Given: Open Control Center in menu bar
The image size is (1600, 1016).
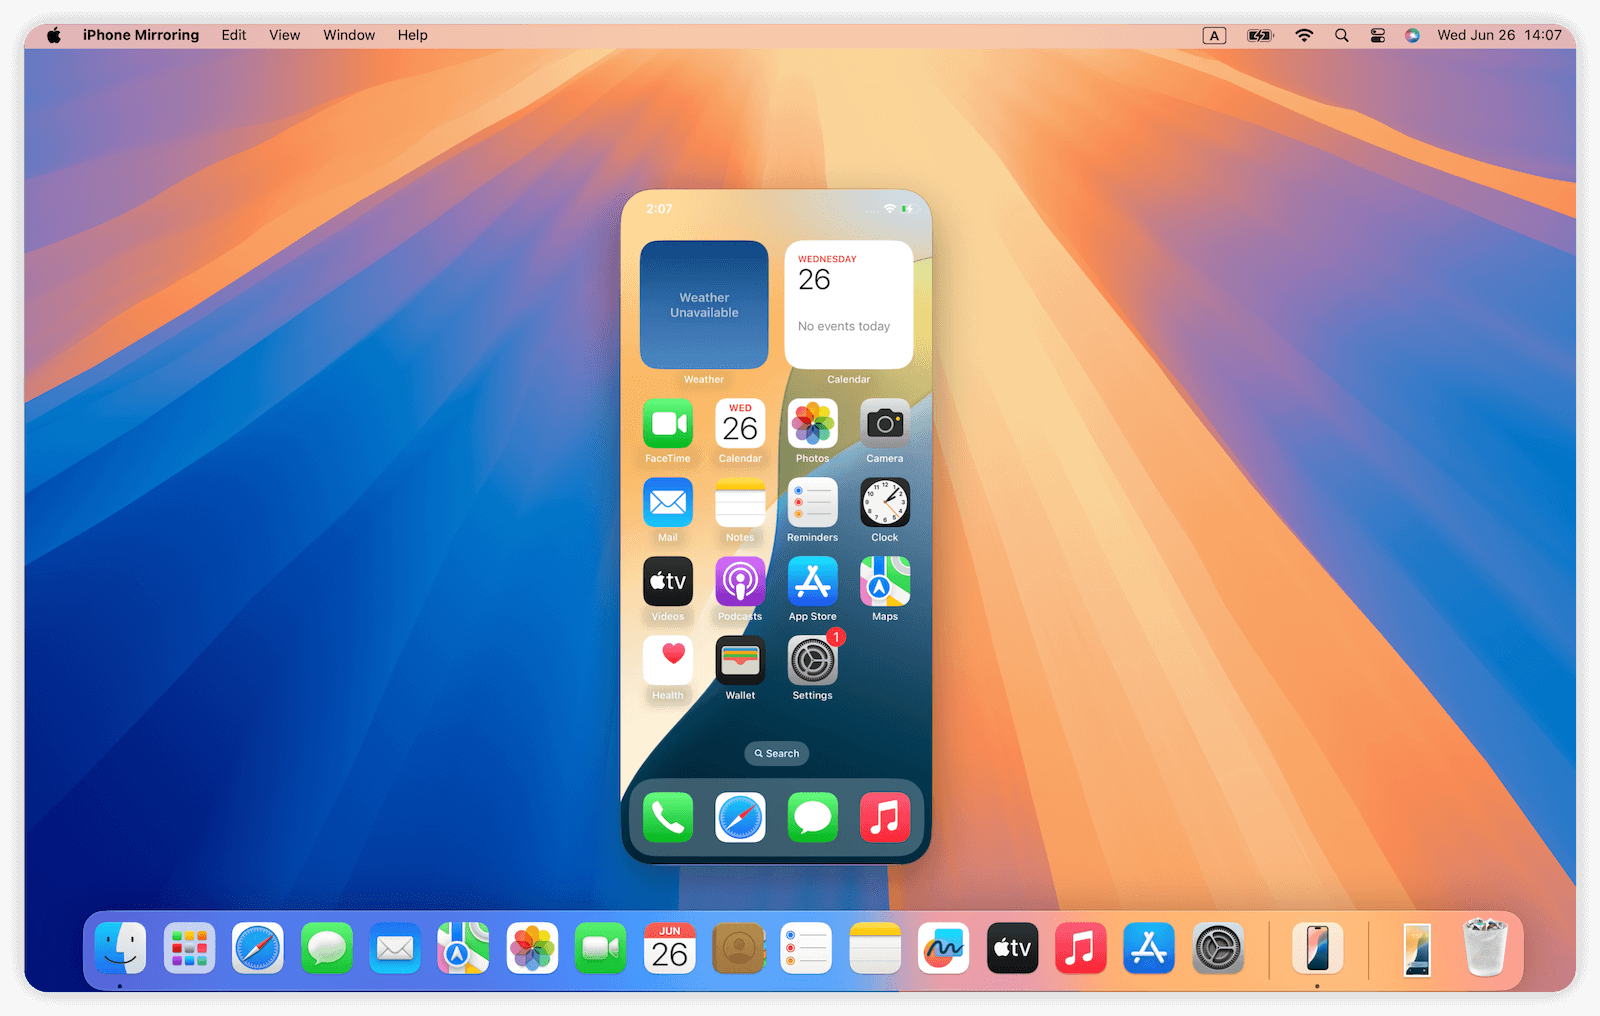Looking at the screenshot, I should click(1378, 35).
